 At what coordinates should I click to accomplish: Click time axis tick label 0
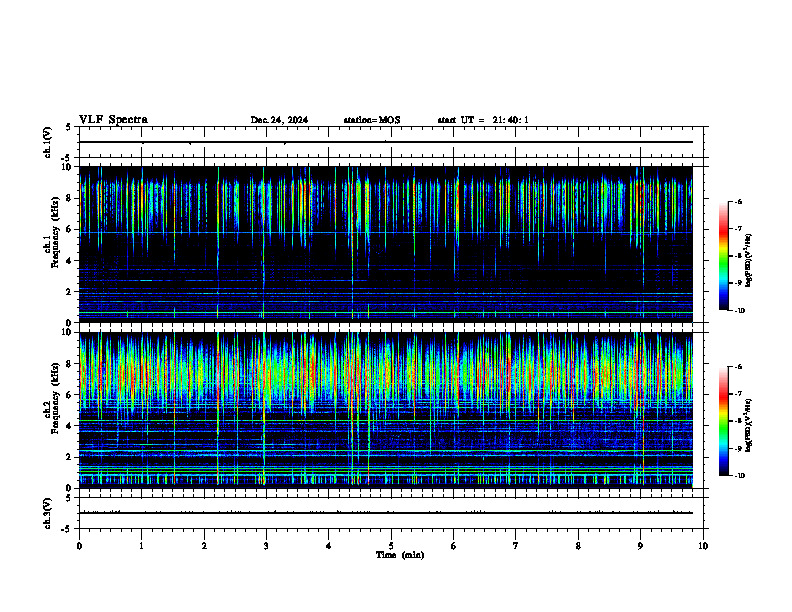[x=79, y=546]
